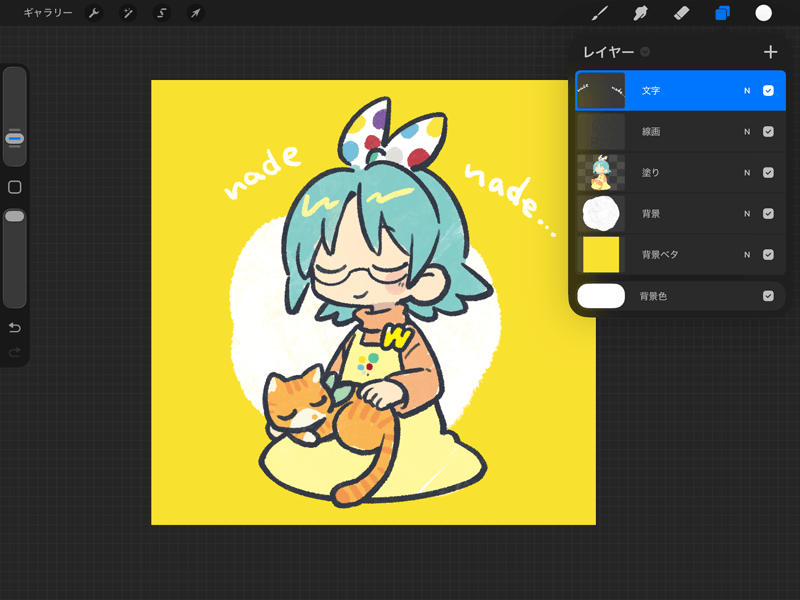Hide the 背景 layer
The width and height of the screenshot is (800, 600).
pos(768,213)
